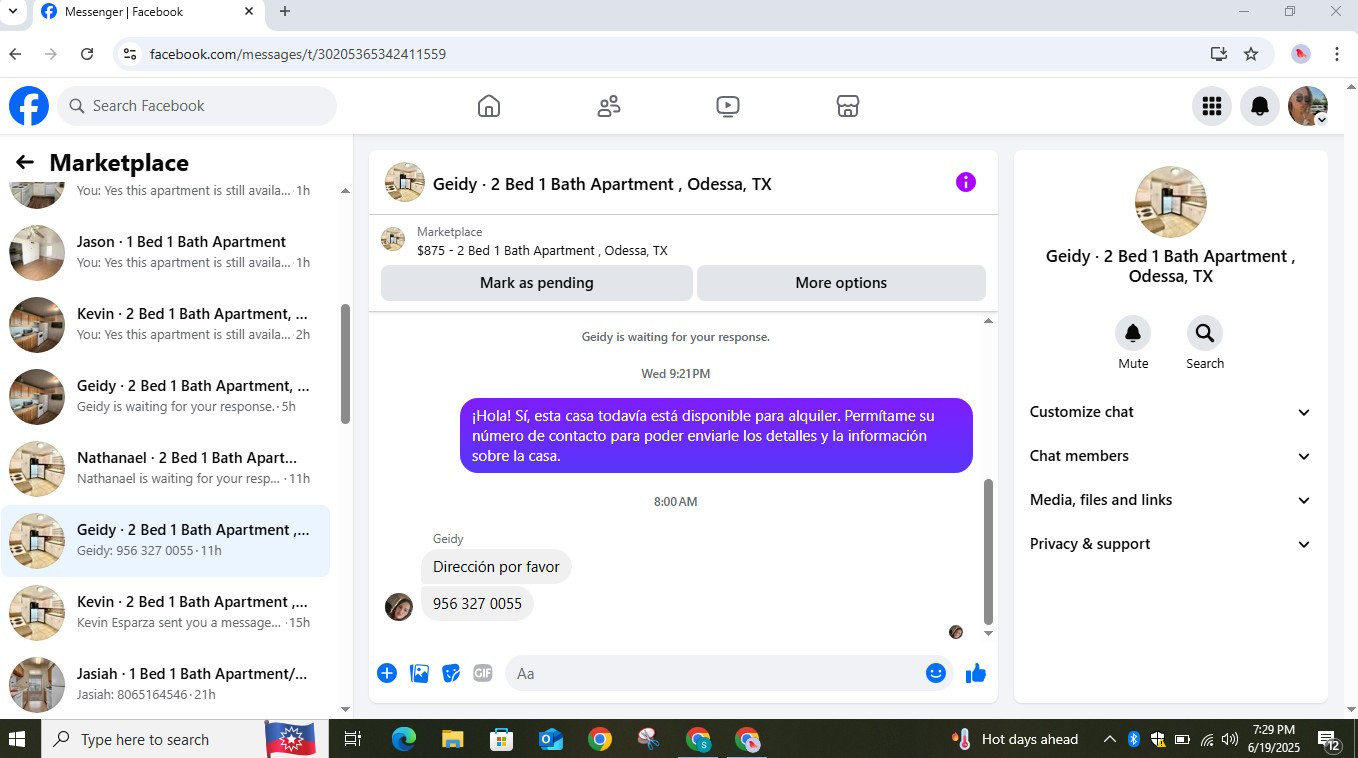Open Nathanael 2 Bed 1 Bath chat

pyautogui.click(x=165, y=468)
